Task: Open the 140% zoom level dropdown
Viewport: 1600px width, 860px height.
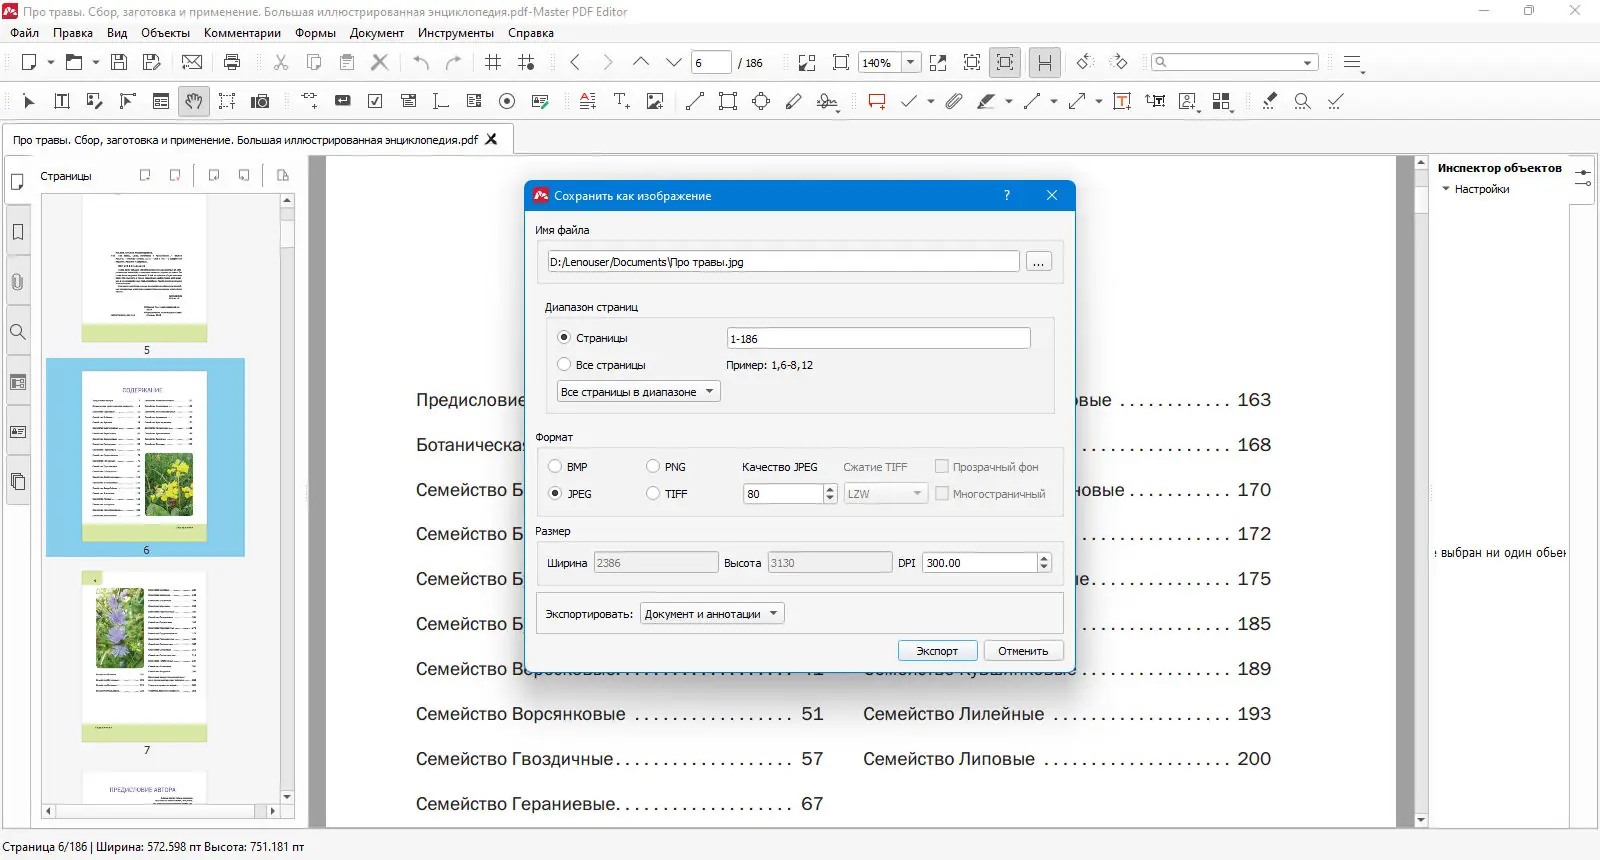Action: 910,62
